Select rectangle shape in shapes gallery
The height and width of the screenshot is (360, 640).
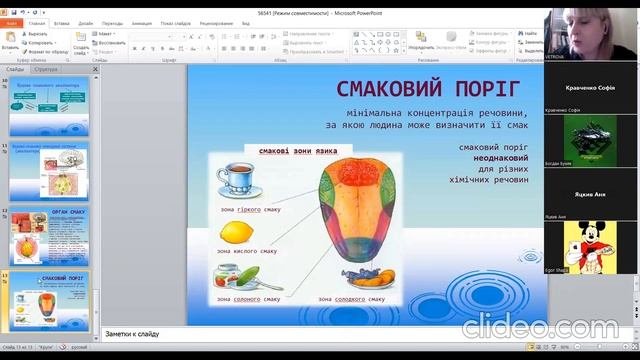click(x=380, y=35)
